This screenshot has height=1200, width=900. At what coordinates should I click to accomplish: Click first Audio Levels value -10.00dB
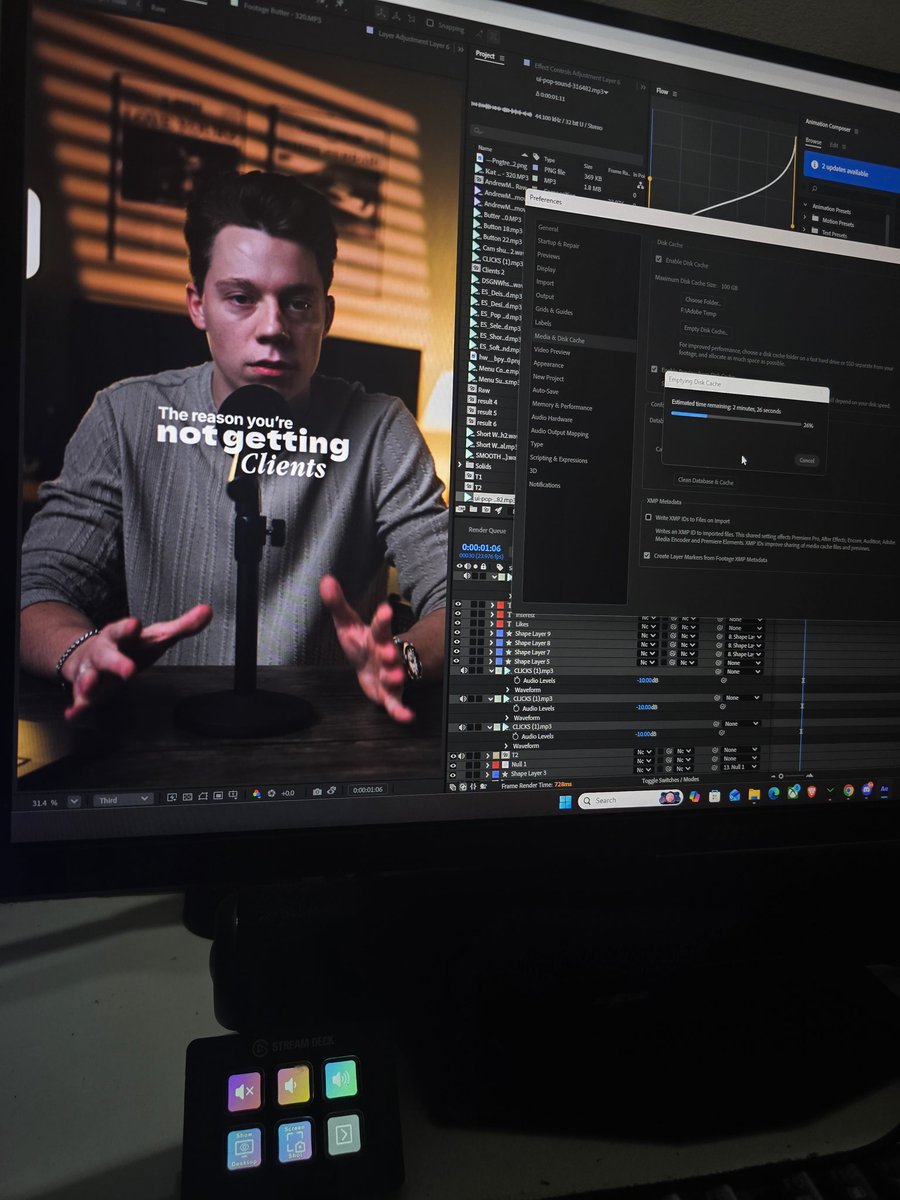click(x=647, y=681)
